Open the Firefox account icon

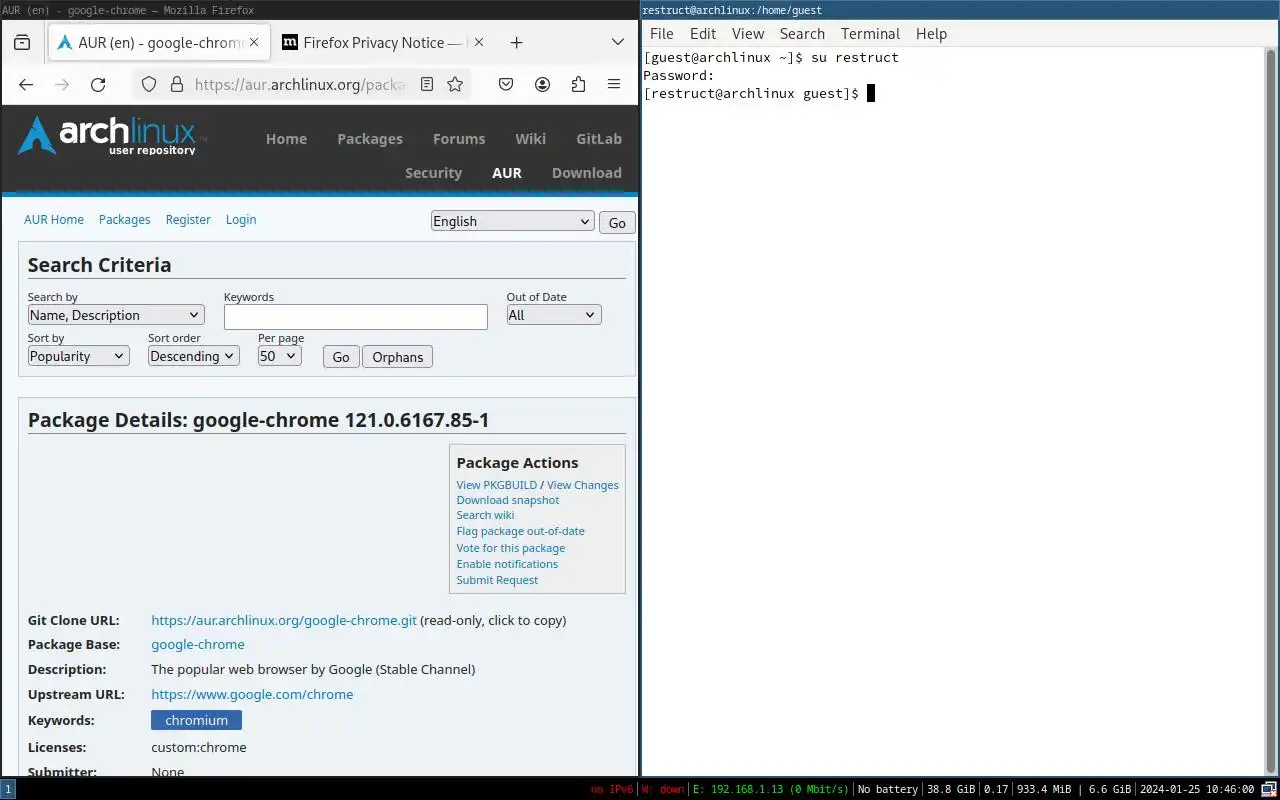542,85
